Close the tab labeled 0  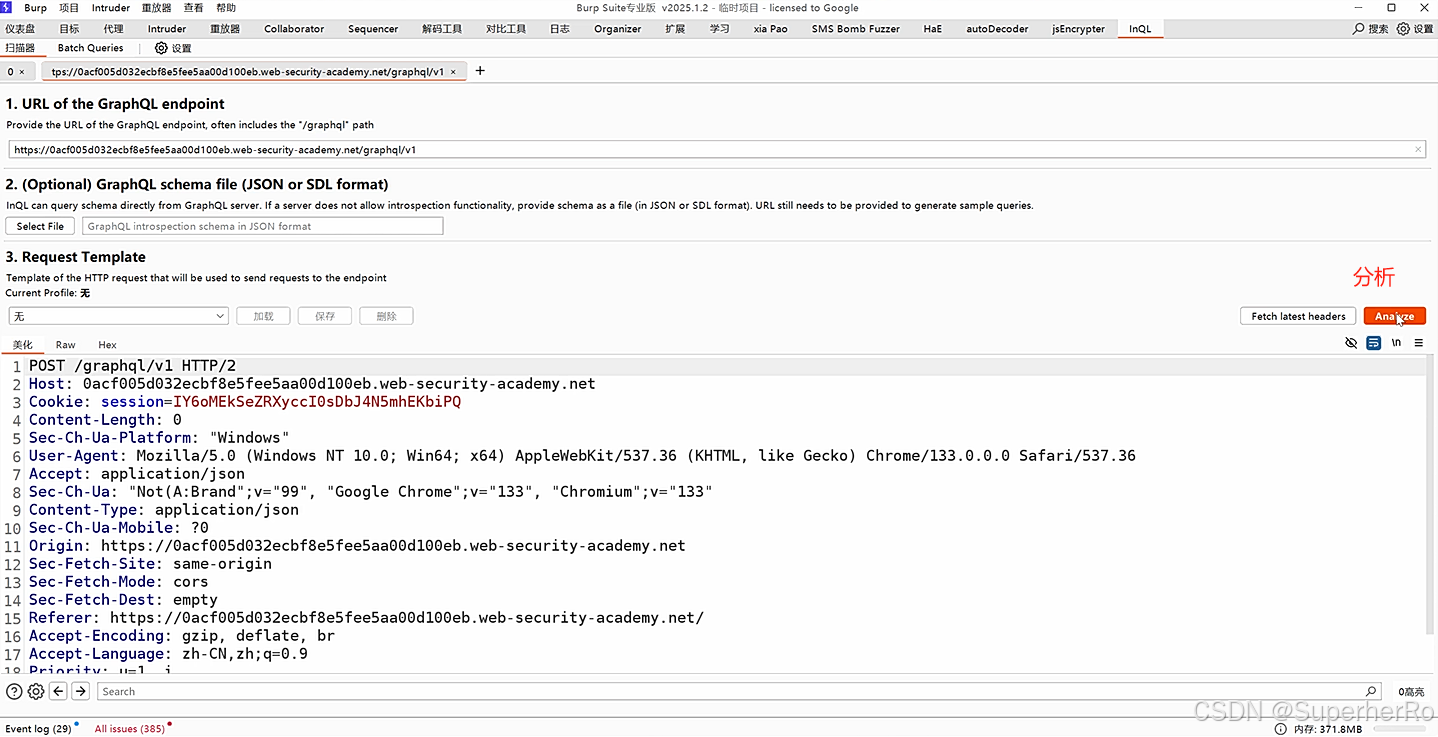pos(22,72)
